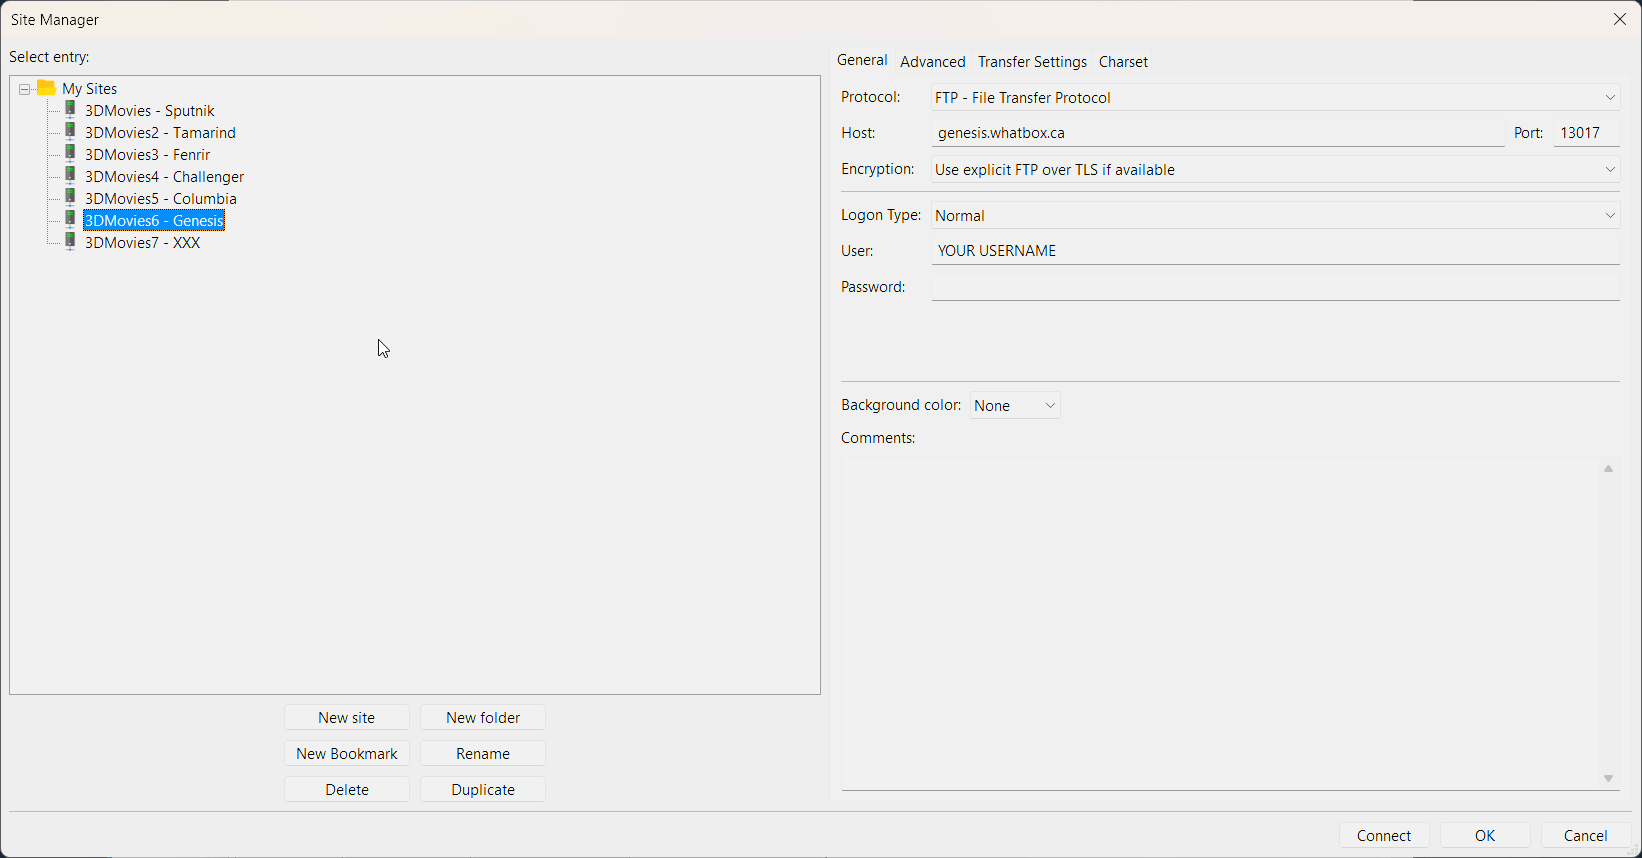
Task: Click server icon beside 3DMovies5 - Columbia
Action: point(70,198)
